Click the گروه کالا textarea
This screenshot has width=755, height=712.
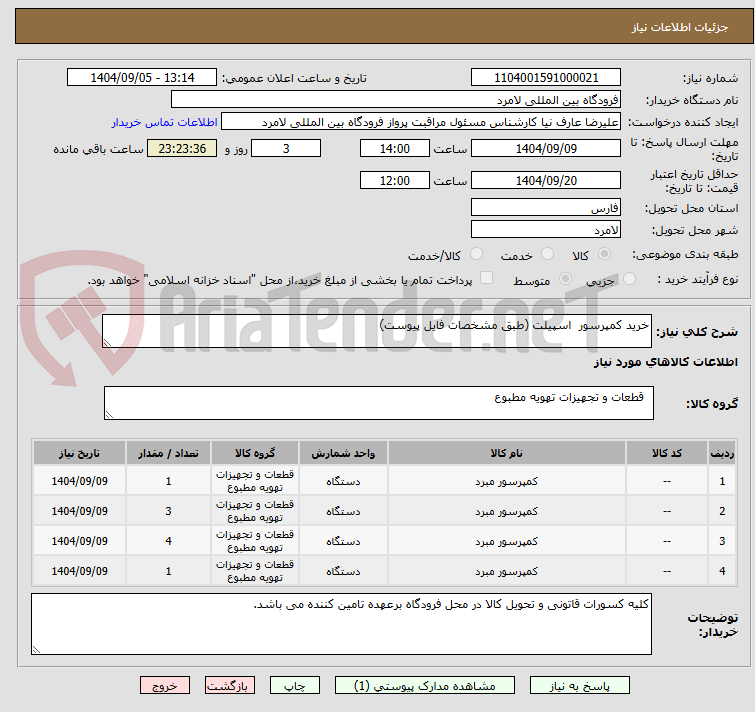tap(378, 403)
